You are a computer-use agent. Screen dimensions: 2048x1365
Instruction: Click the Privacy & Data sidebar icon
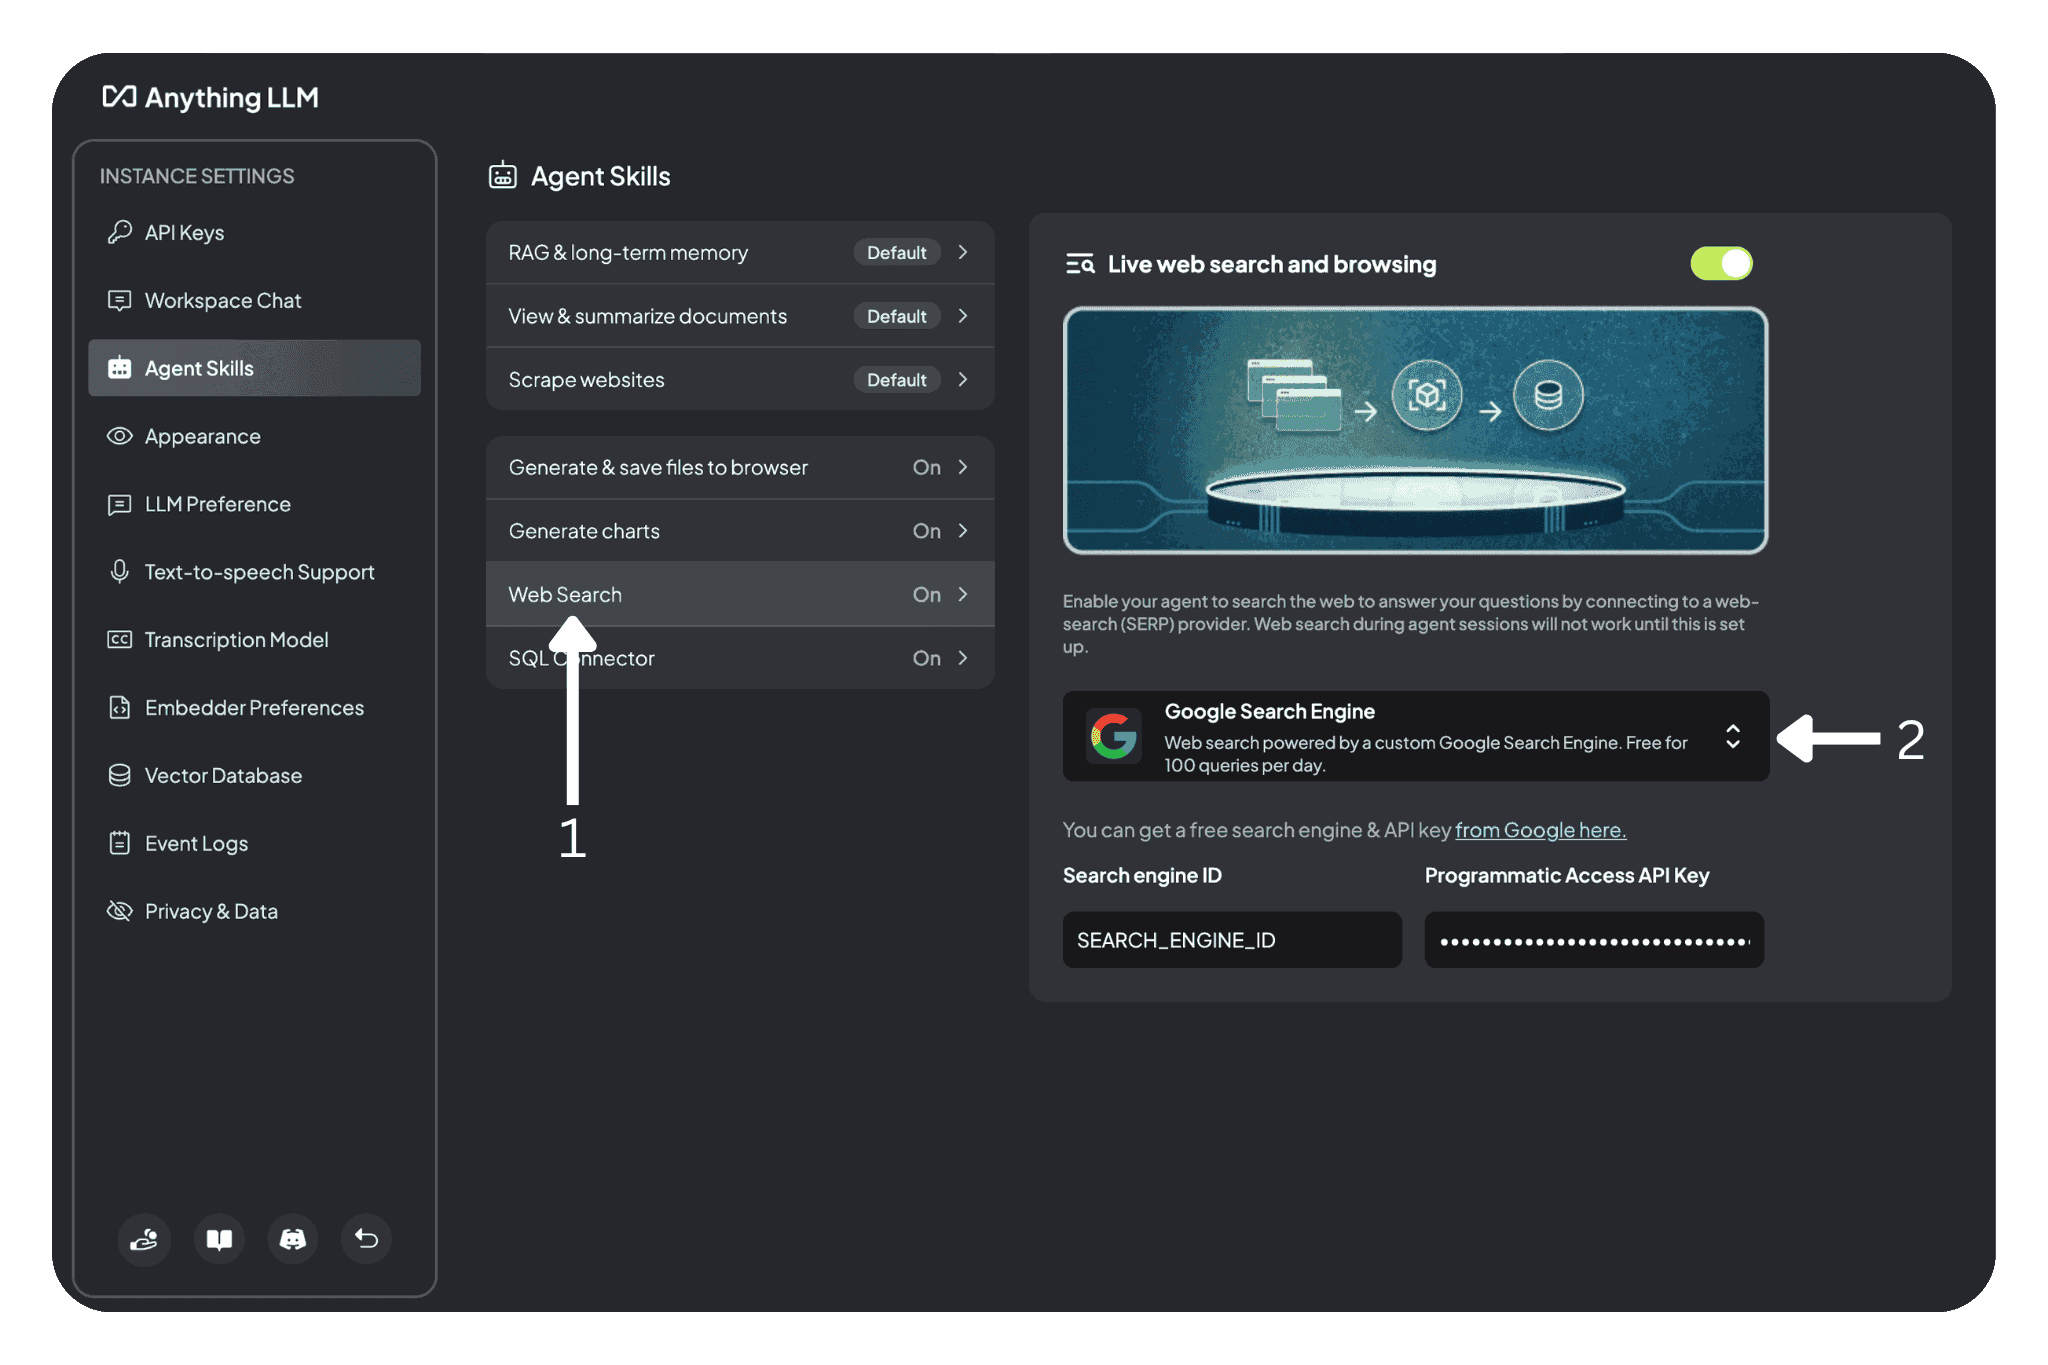point(119,909)
